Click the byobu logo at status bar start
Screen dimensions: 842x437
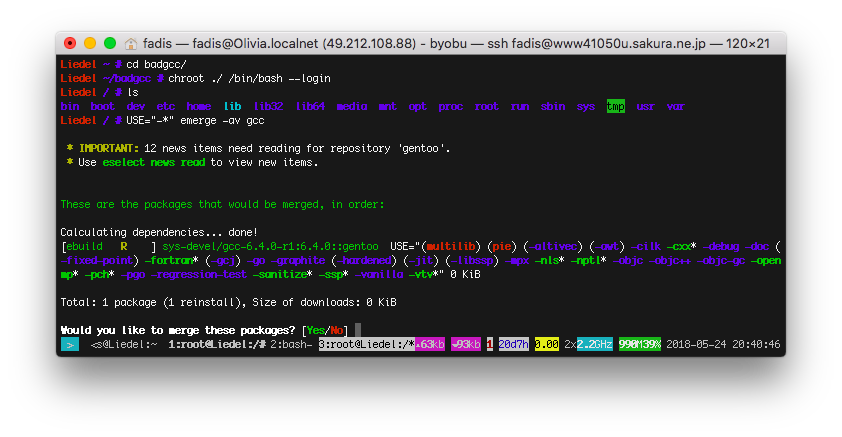pyautogui.click(x=70, y=344)
